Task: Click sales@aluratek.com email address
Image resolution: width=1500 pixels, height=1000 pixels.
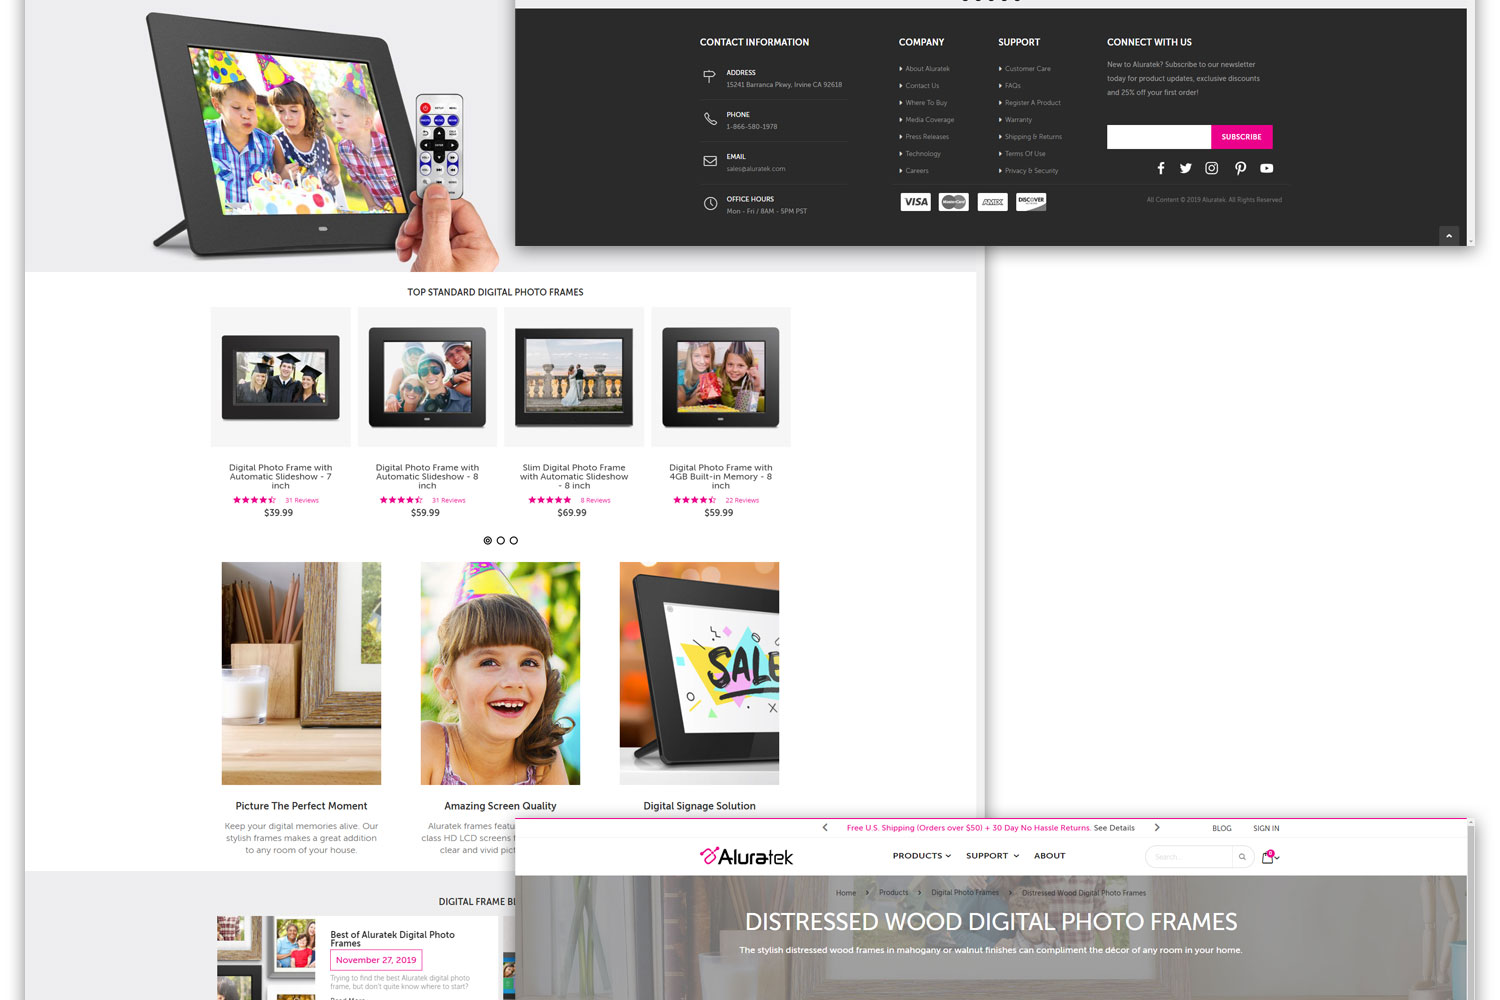Action: [x=756, y=169]
